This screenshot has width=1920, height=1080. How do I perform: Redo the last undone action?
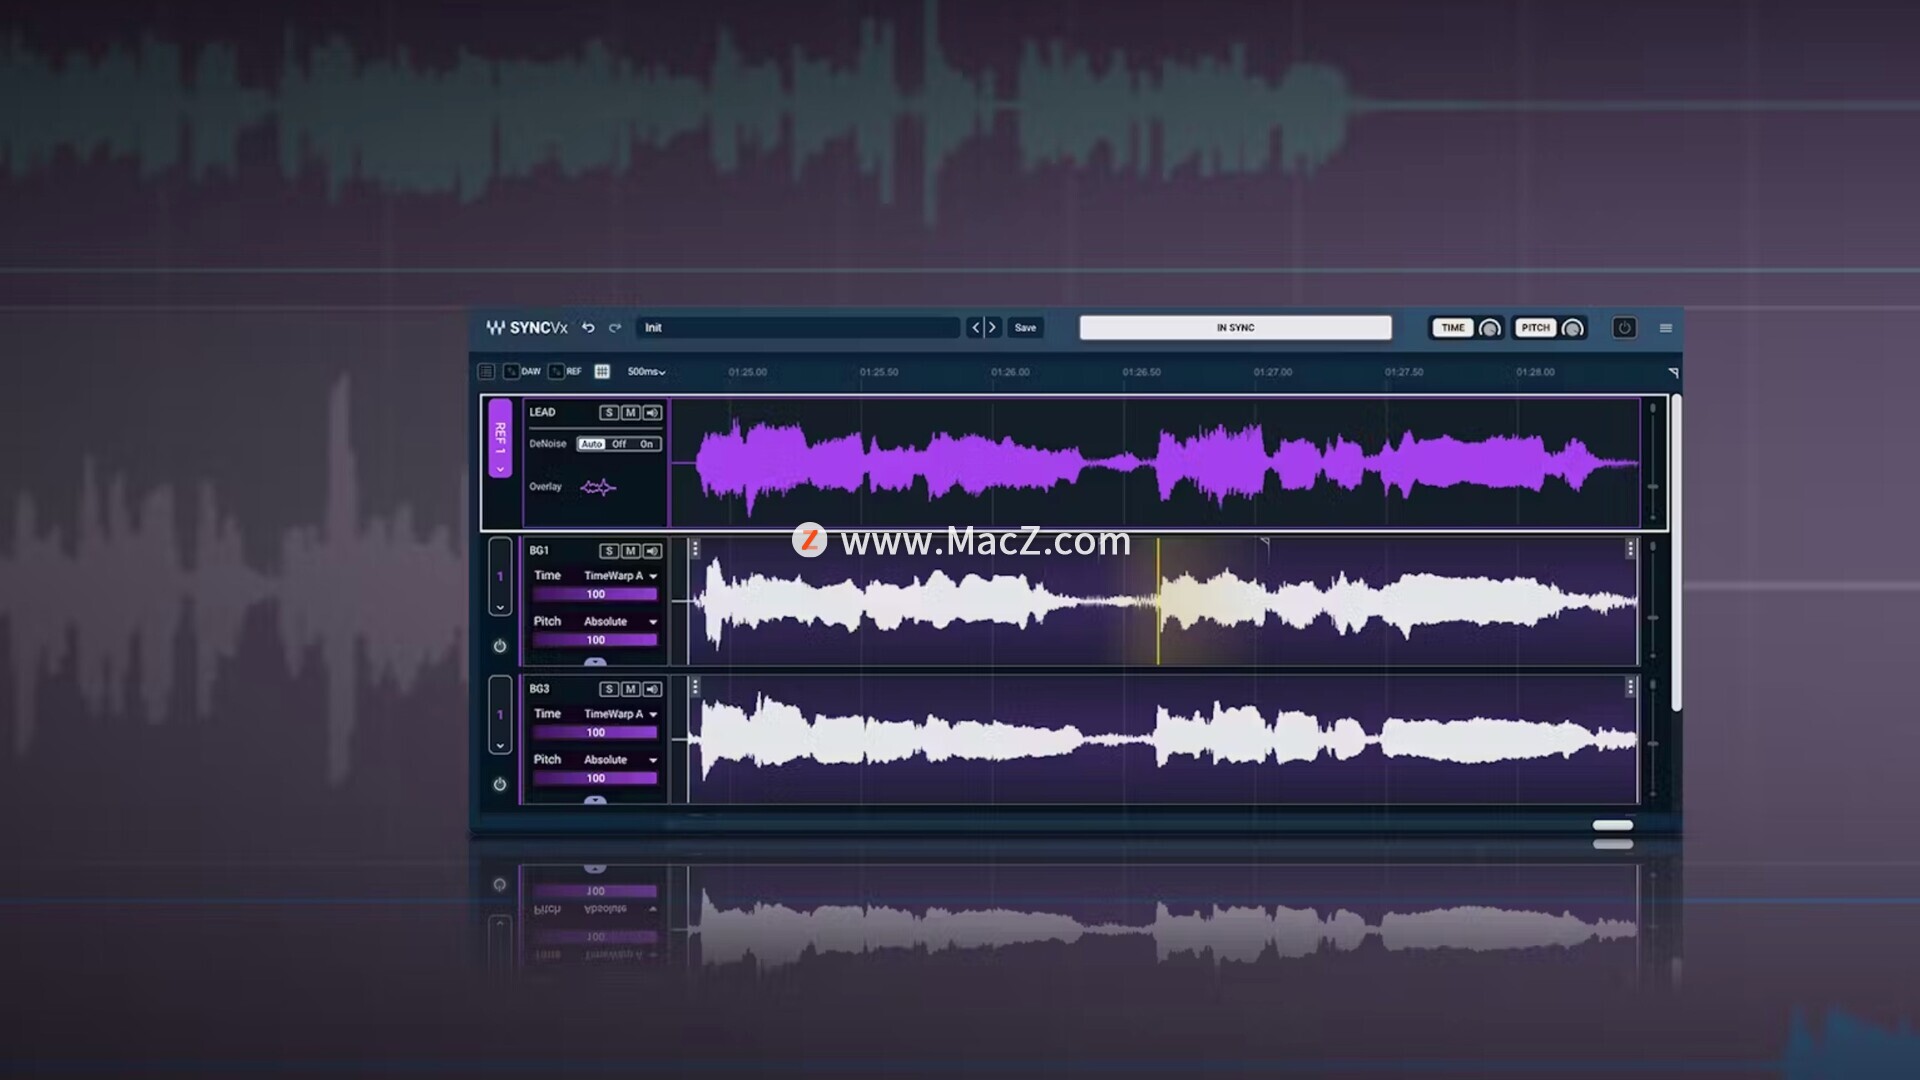615,328
